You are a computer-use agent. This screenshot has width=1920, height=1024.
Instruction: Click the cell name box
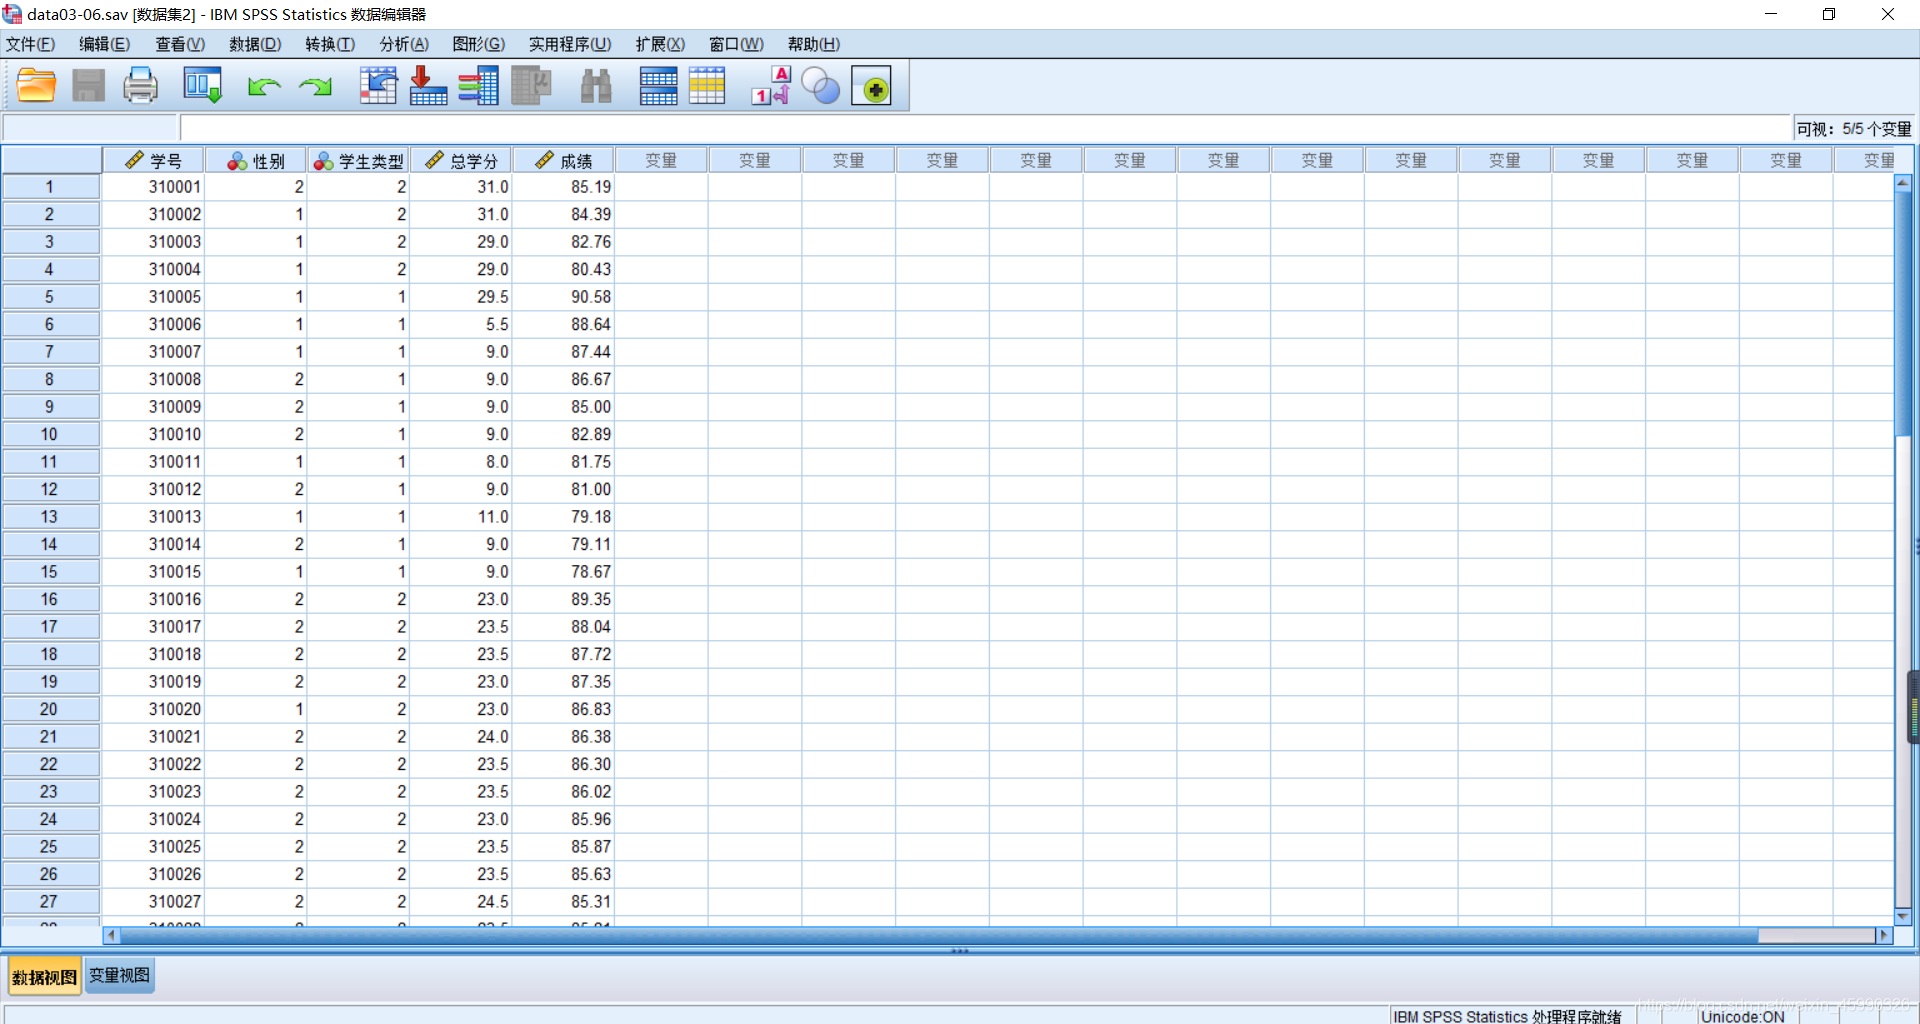click(90, 128)
